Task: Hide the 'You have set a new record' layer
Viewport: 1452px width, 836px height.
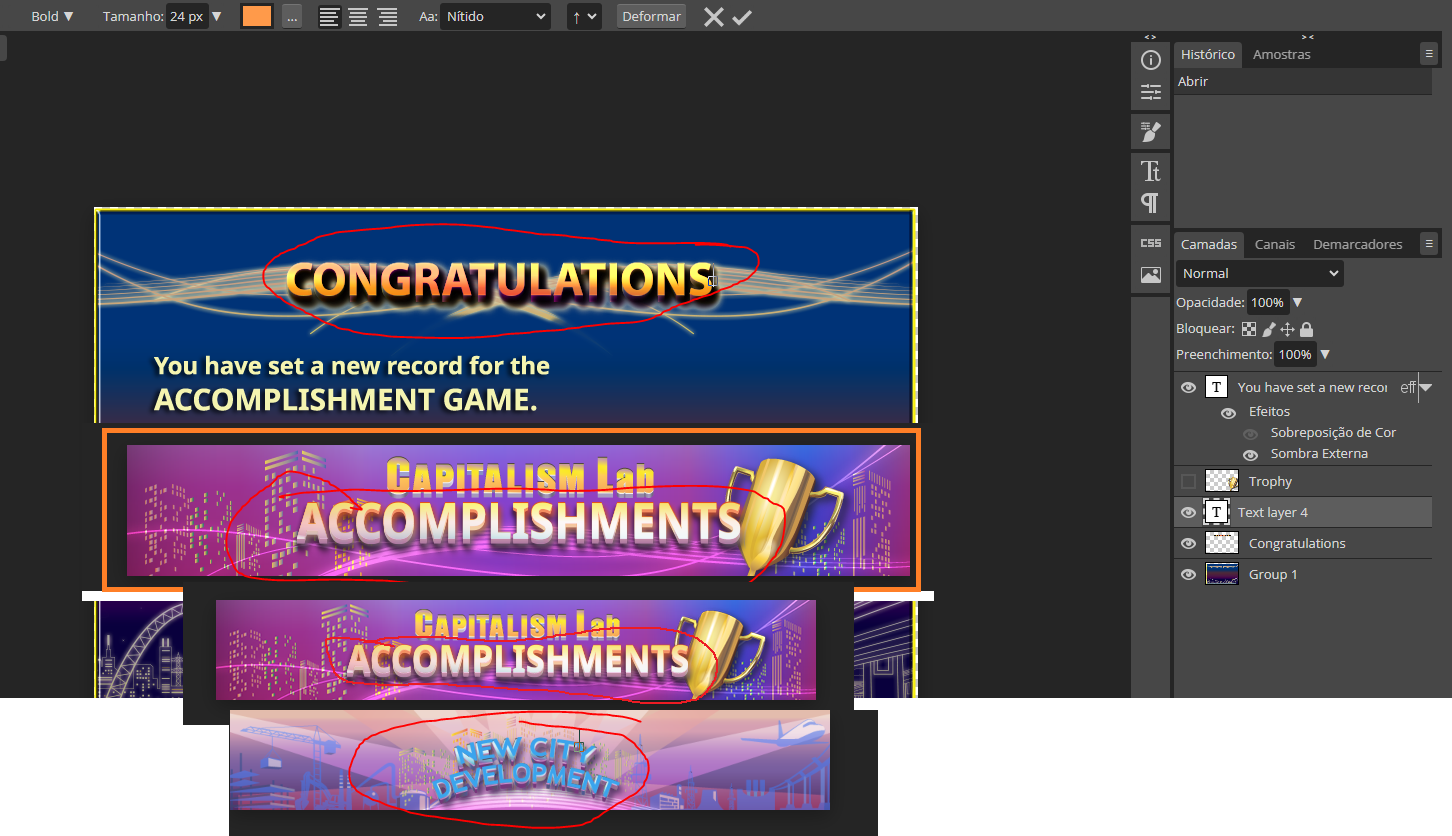Action: pyautogui.click(x=1188, y=387)
